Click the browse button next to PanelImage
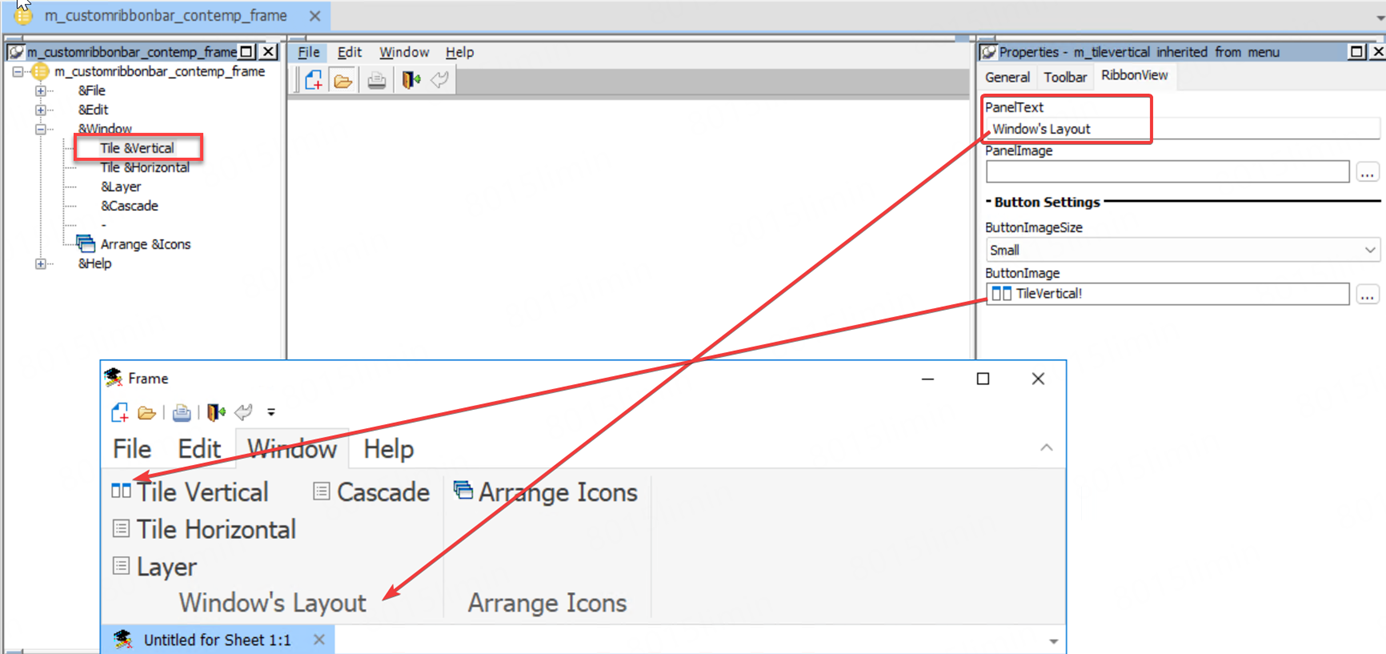The image size is (1386, 654). 1367,172
